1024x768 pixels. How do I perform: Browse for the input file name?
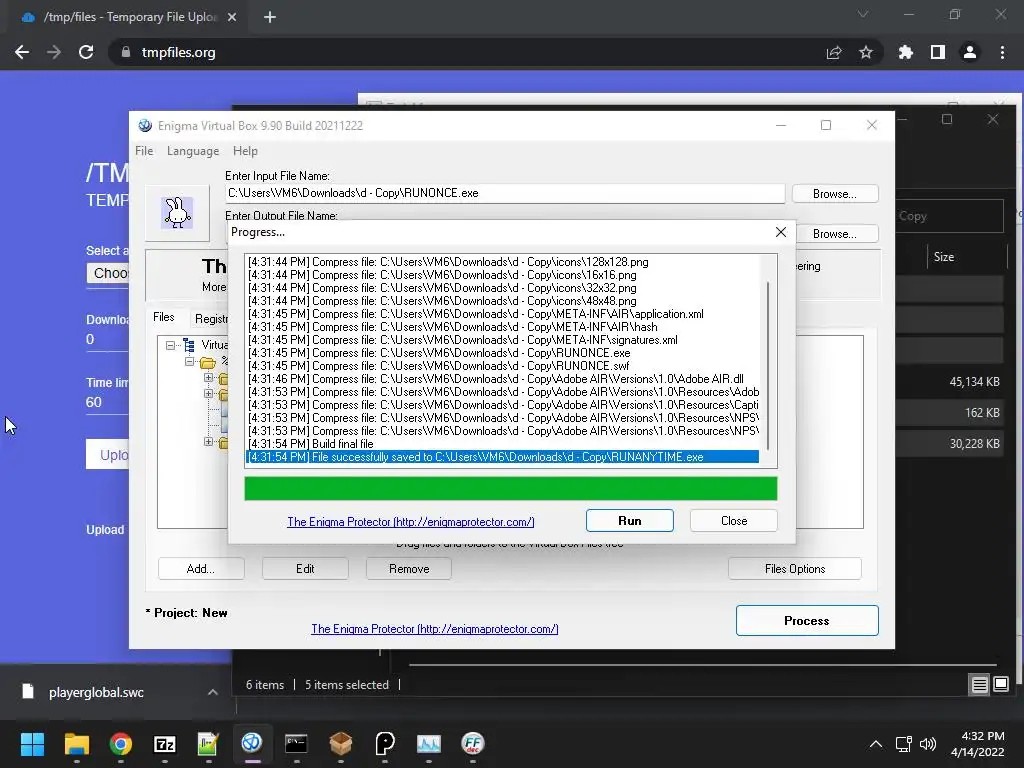835,194
